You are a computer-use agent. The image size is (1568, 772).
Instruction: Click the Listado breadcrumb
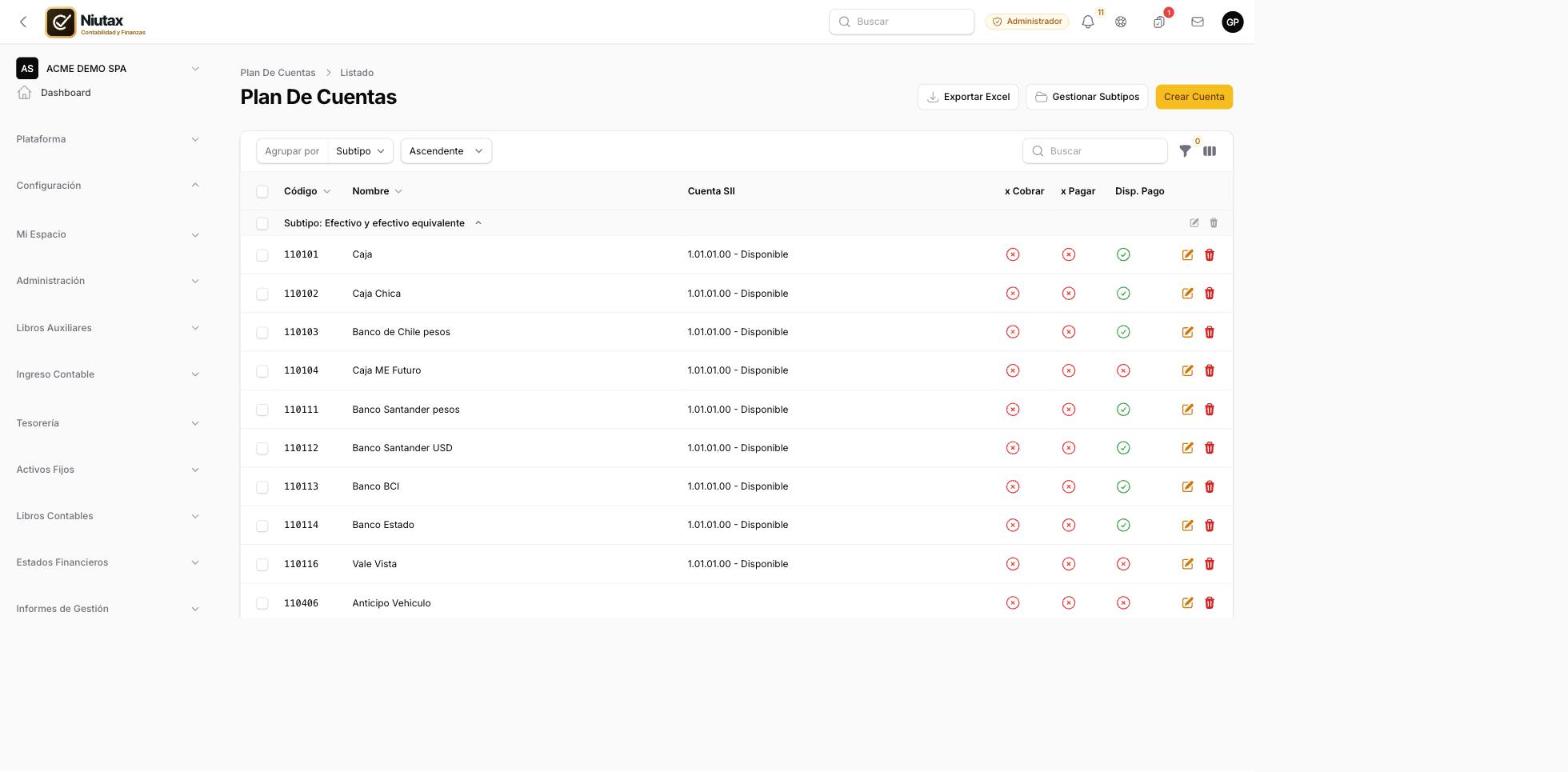pos(357,73)
